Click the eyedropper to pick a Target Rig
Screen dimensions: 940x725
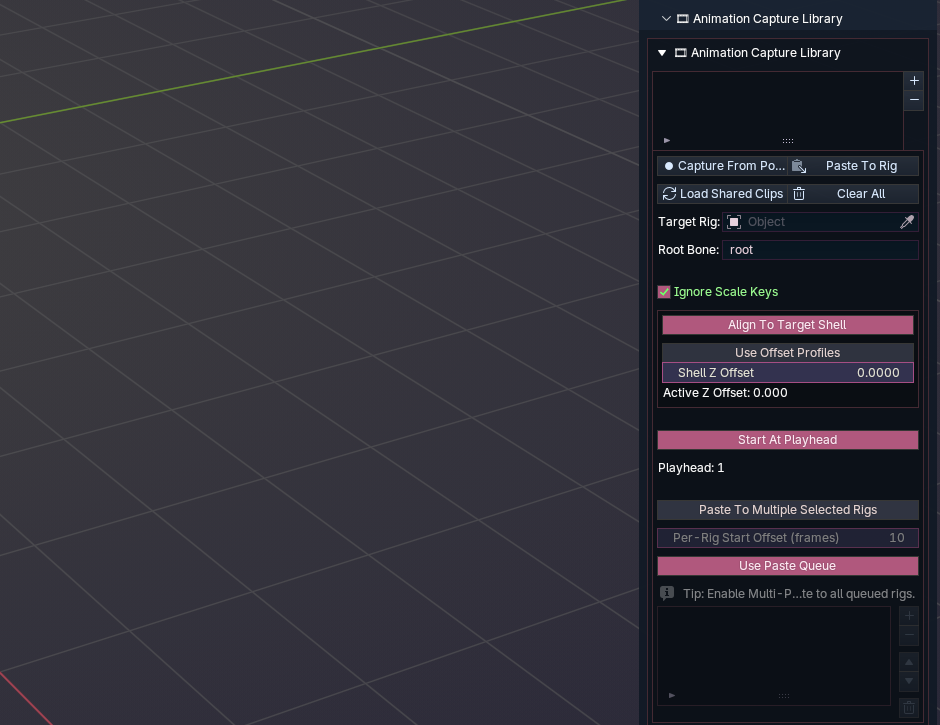pyautogui.click(x=906, y=221)
